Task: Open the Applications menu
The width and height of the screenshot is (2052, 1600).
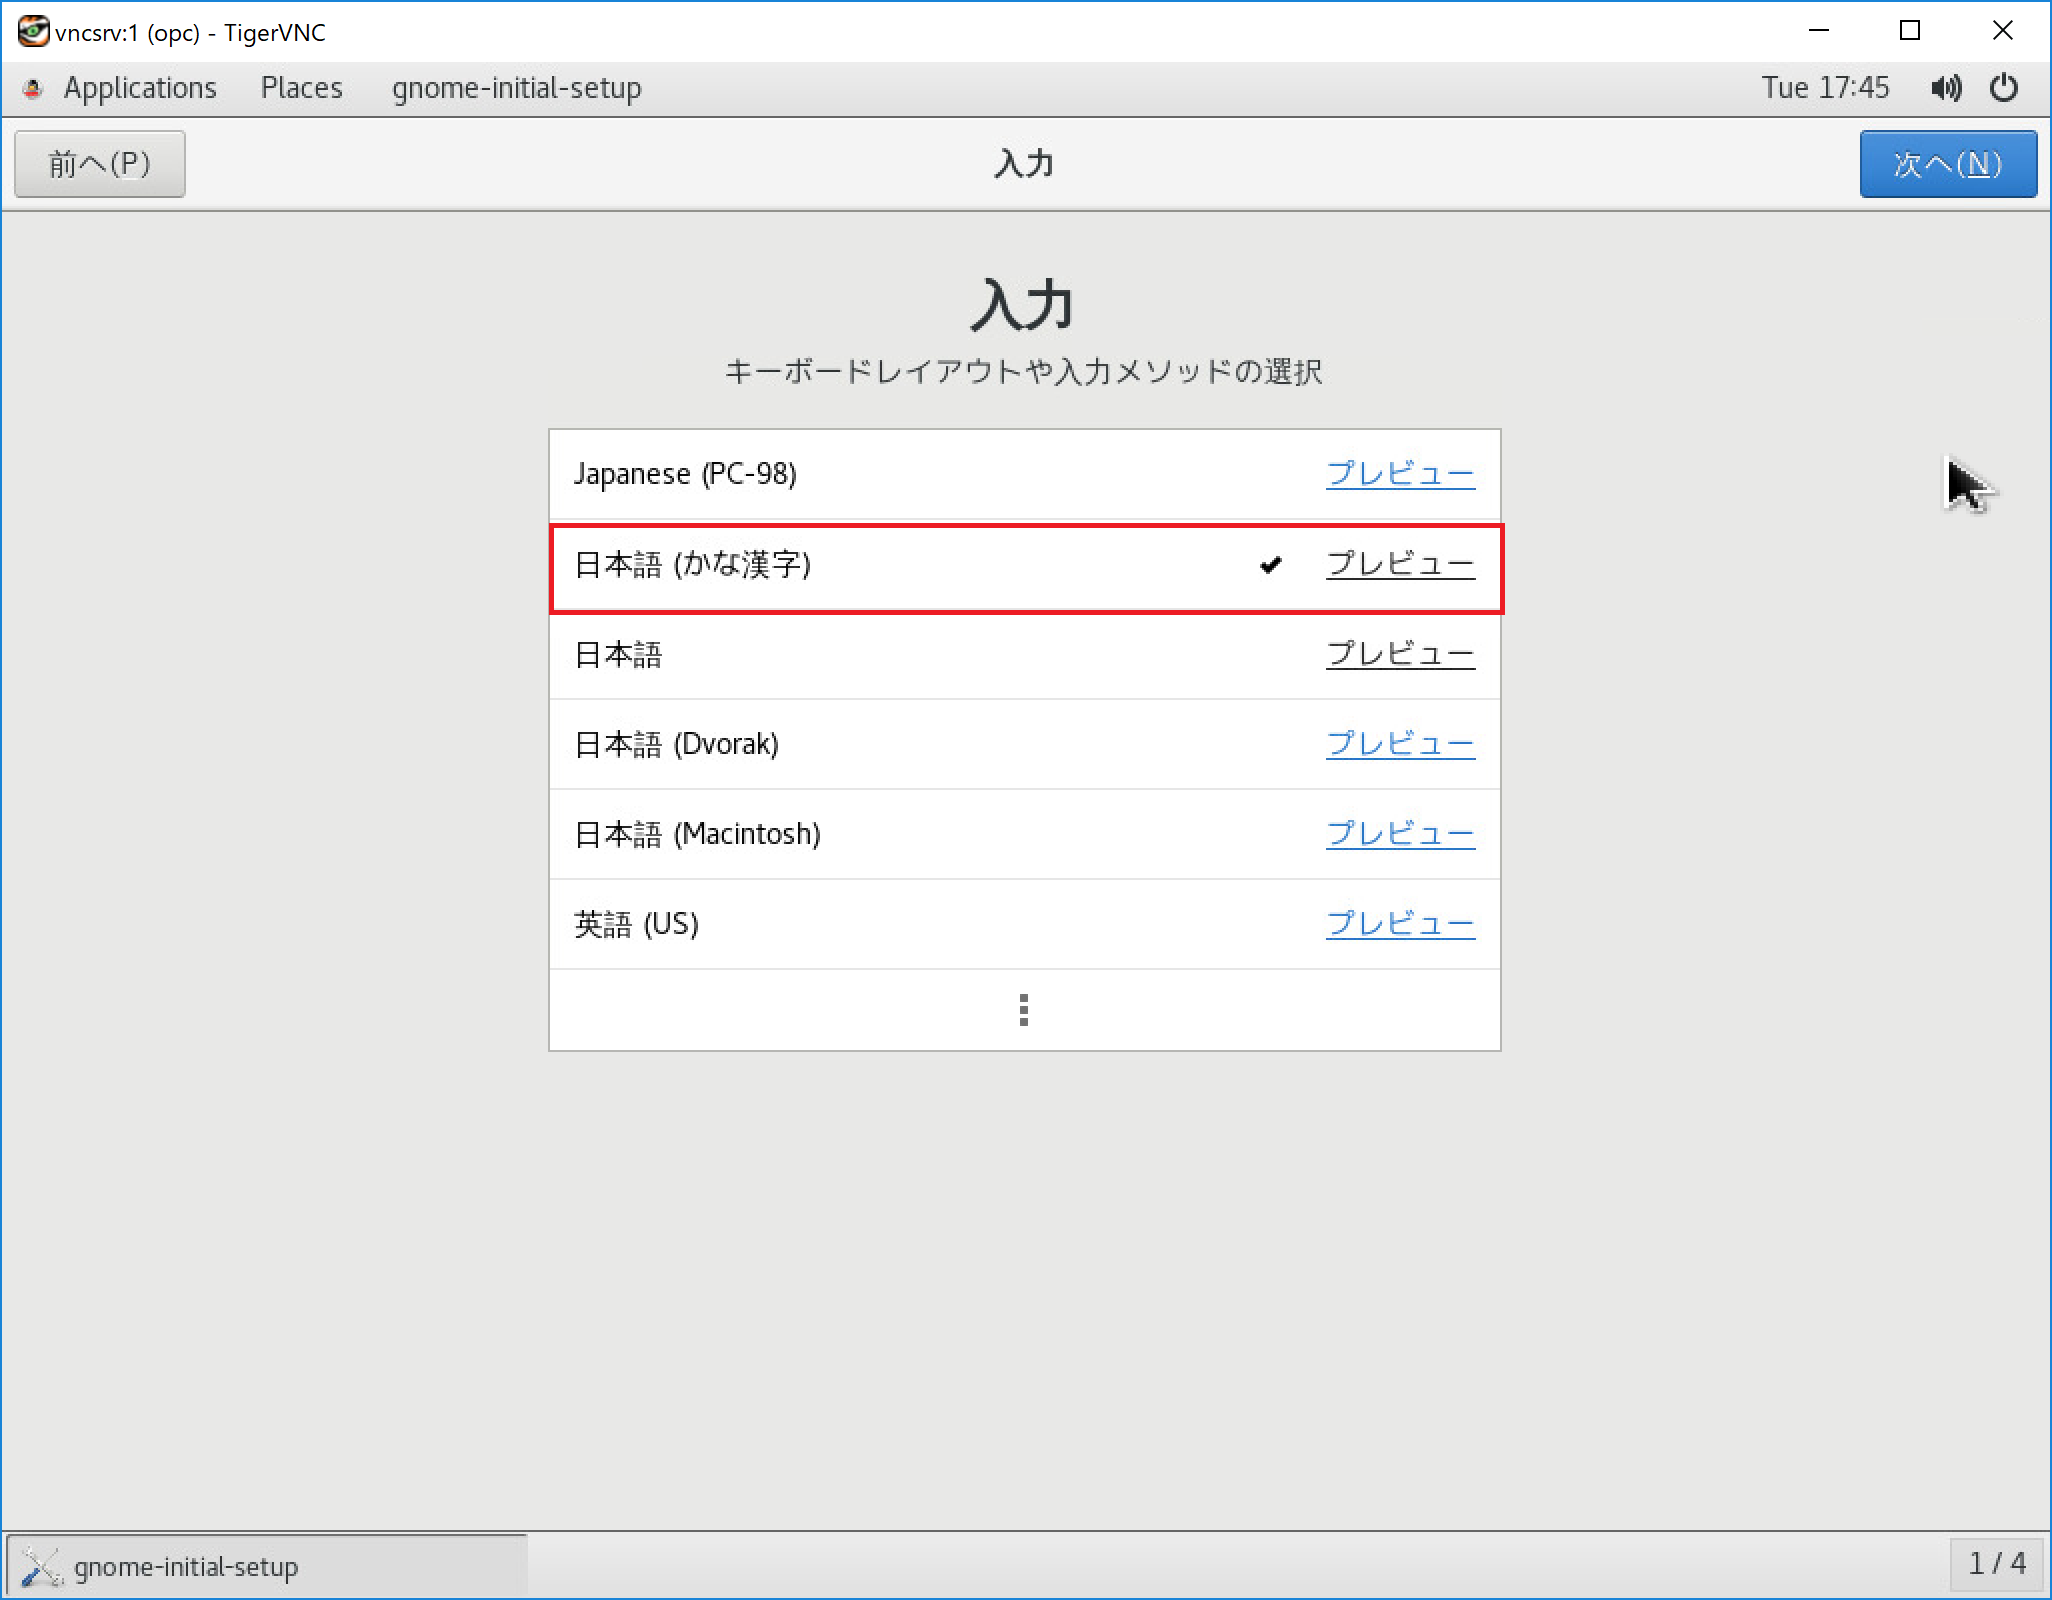Action: click(140, 87)
